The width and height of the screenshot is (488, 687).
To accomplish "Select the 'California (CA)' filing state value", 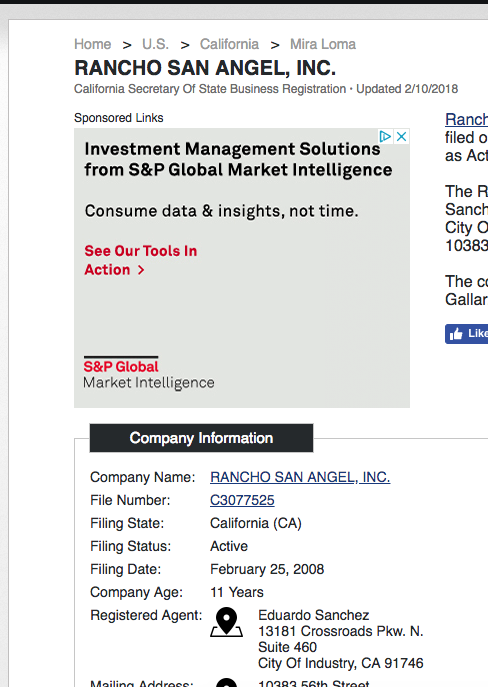I will coord(256,523).
